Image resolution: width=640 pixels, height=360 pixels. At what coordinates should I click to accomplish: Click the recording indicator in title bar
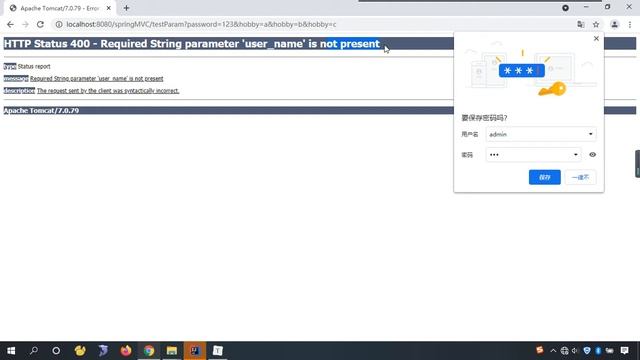tap(565, 8)
